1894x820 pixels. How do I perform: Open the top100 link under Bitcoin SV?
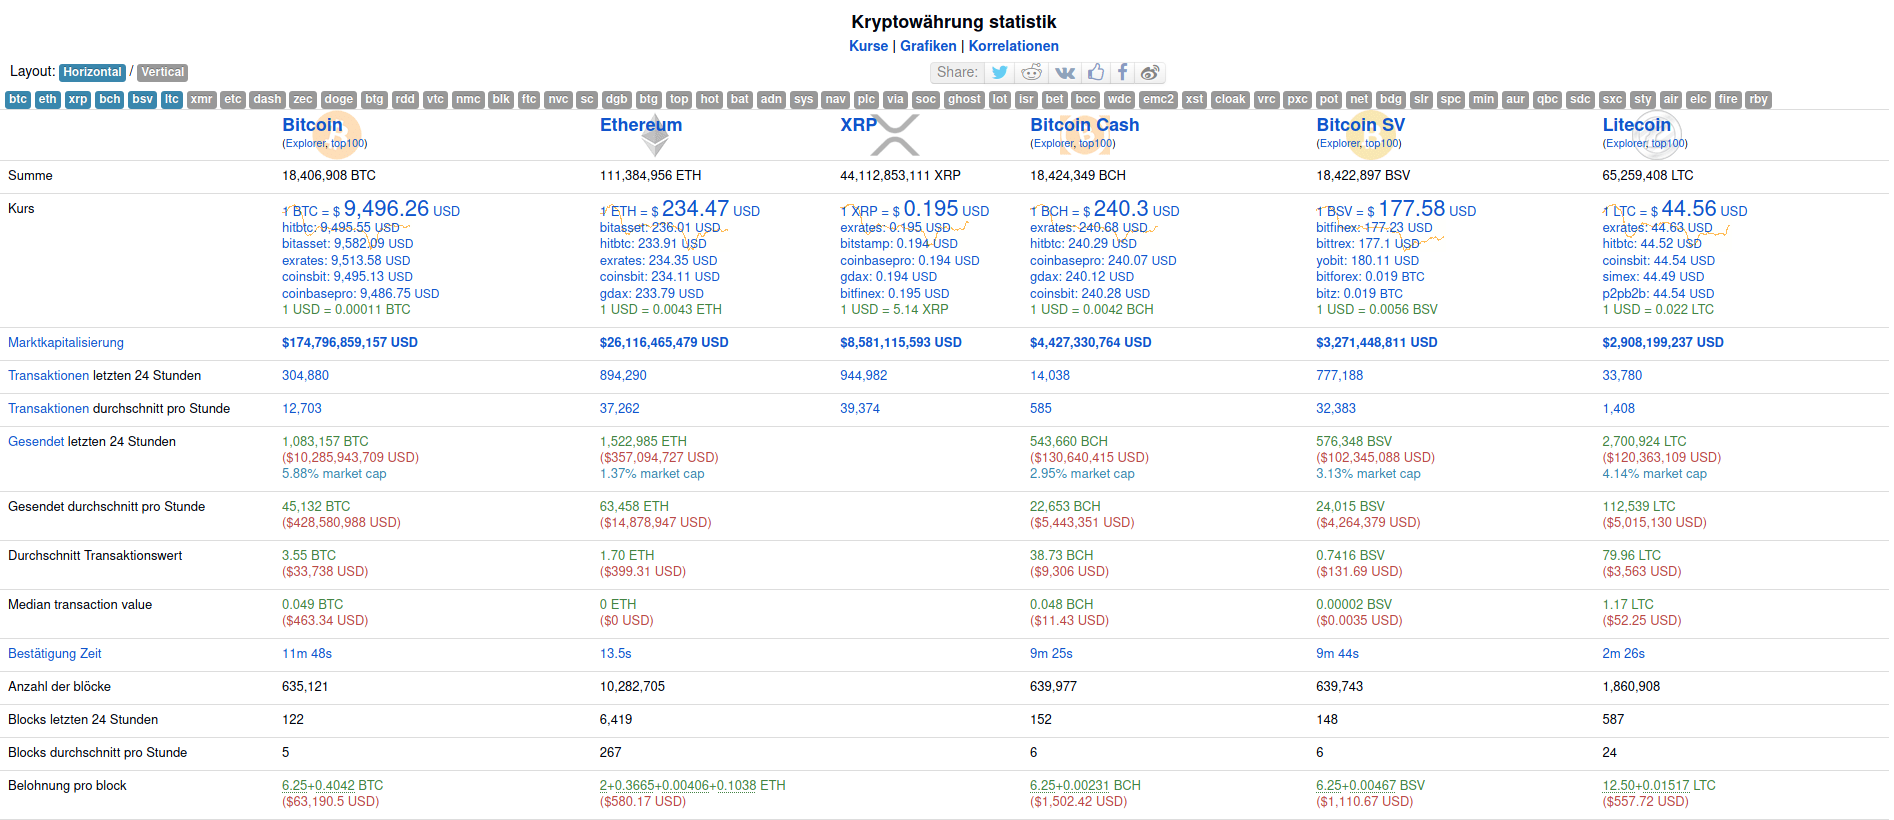1381,143
